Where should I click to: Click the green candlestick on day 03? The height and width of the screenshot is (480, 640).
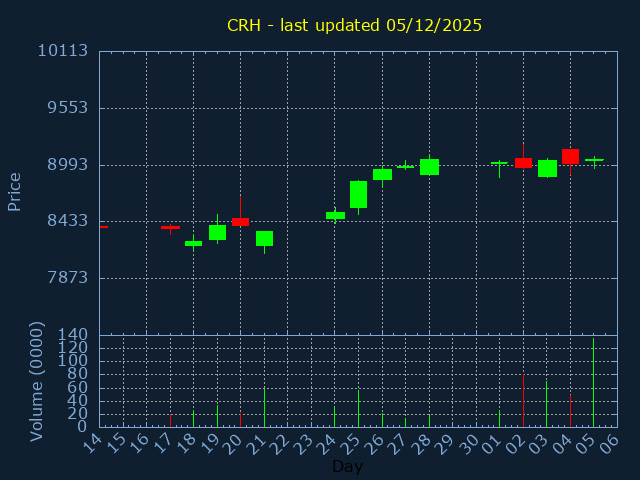tap(547, 168)
